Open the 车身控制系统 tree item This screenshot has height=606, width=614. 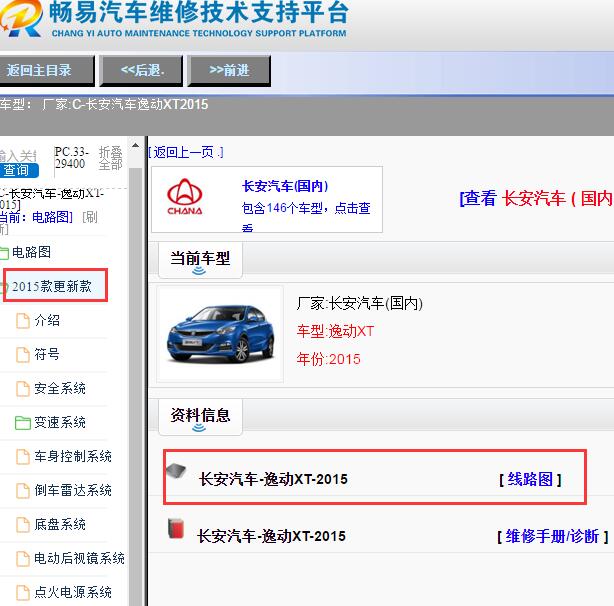click(73, 456)
